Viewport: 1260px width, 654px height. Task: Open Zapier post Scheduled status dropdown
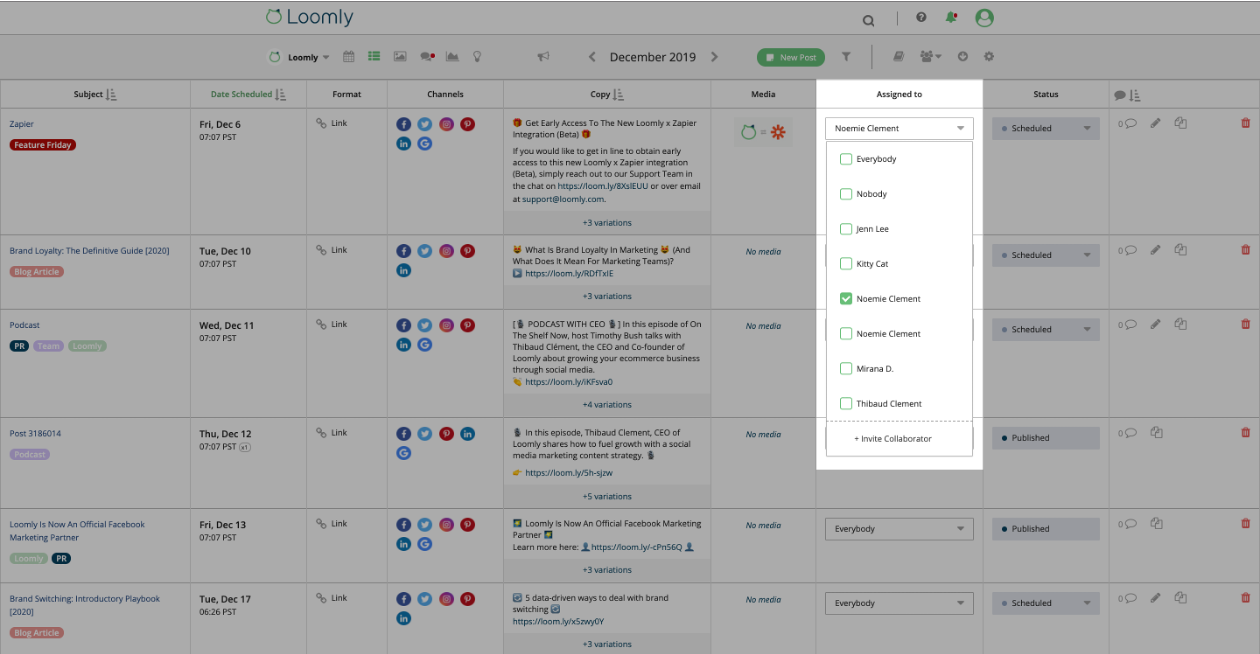tap(1046, 128)
